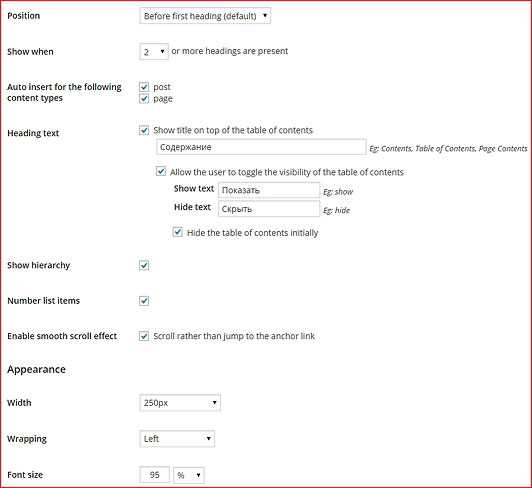The width and height of the screenshot is (532, 488).
Task: Click the Hide text input field
Action: click(269, 209)
